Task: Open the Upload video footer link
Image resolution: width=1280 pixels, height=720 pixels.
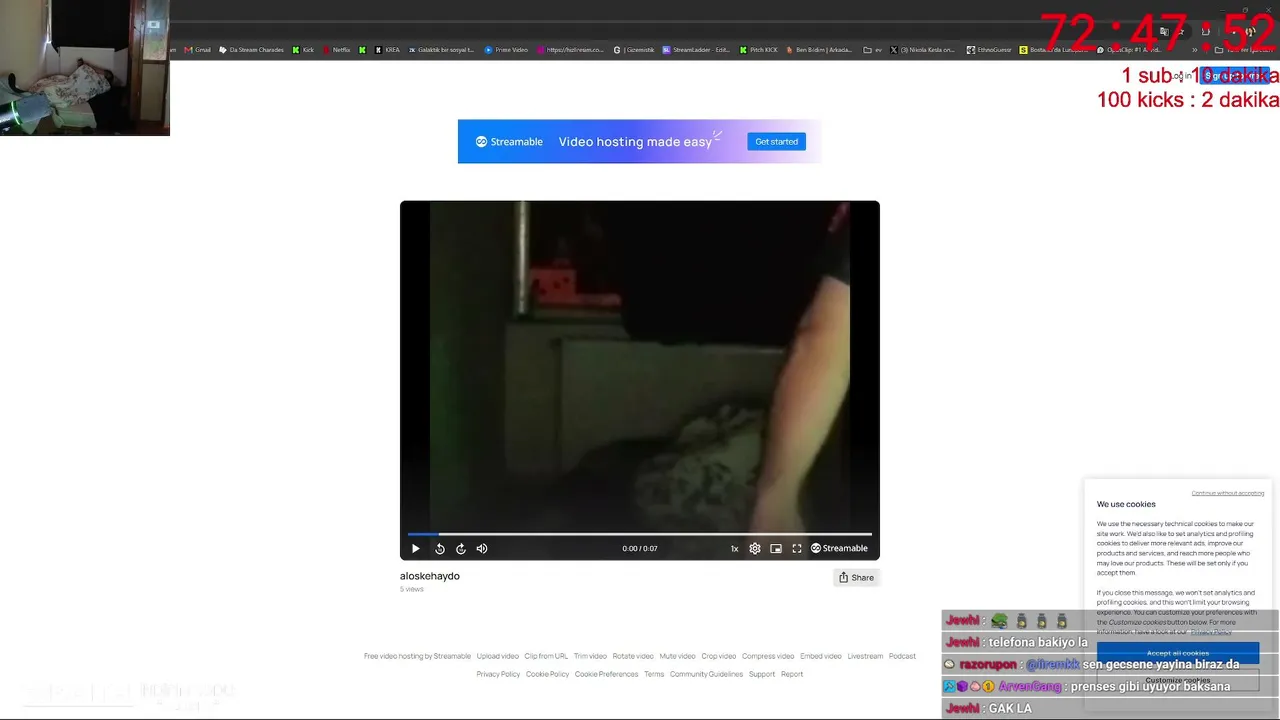Action: tap(498, 656)
